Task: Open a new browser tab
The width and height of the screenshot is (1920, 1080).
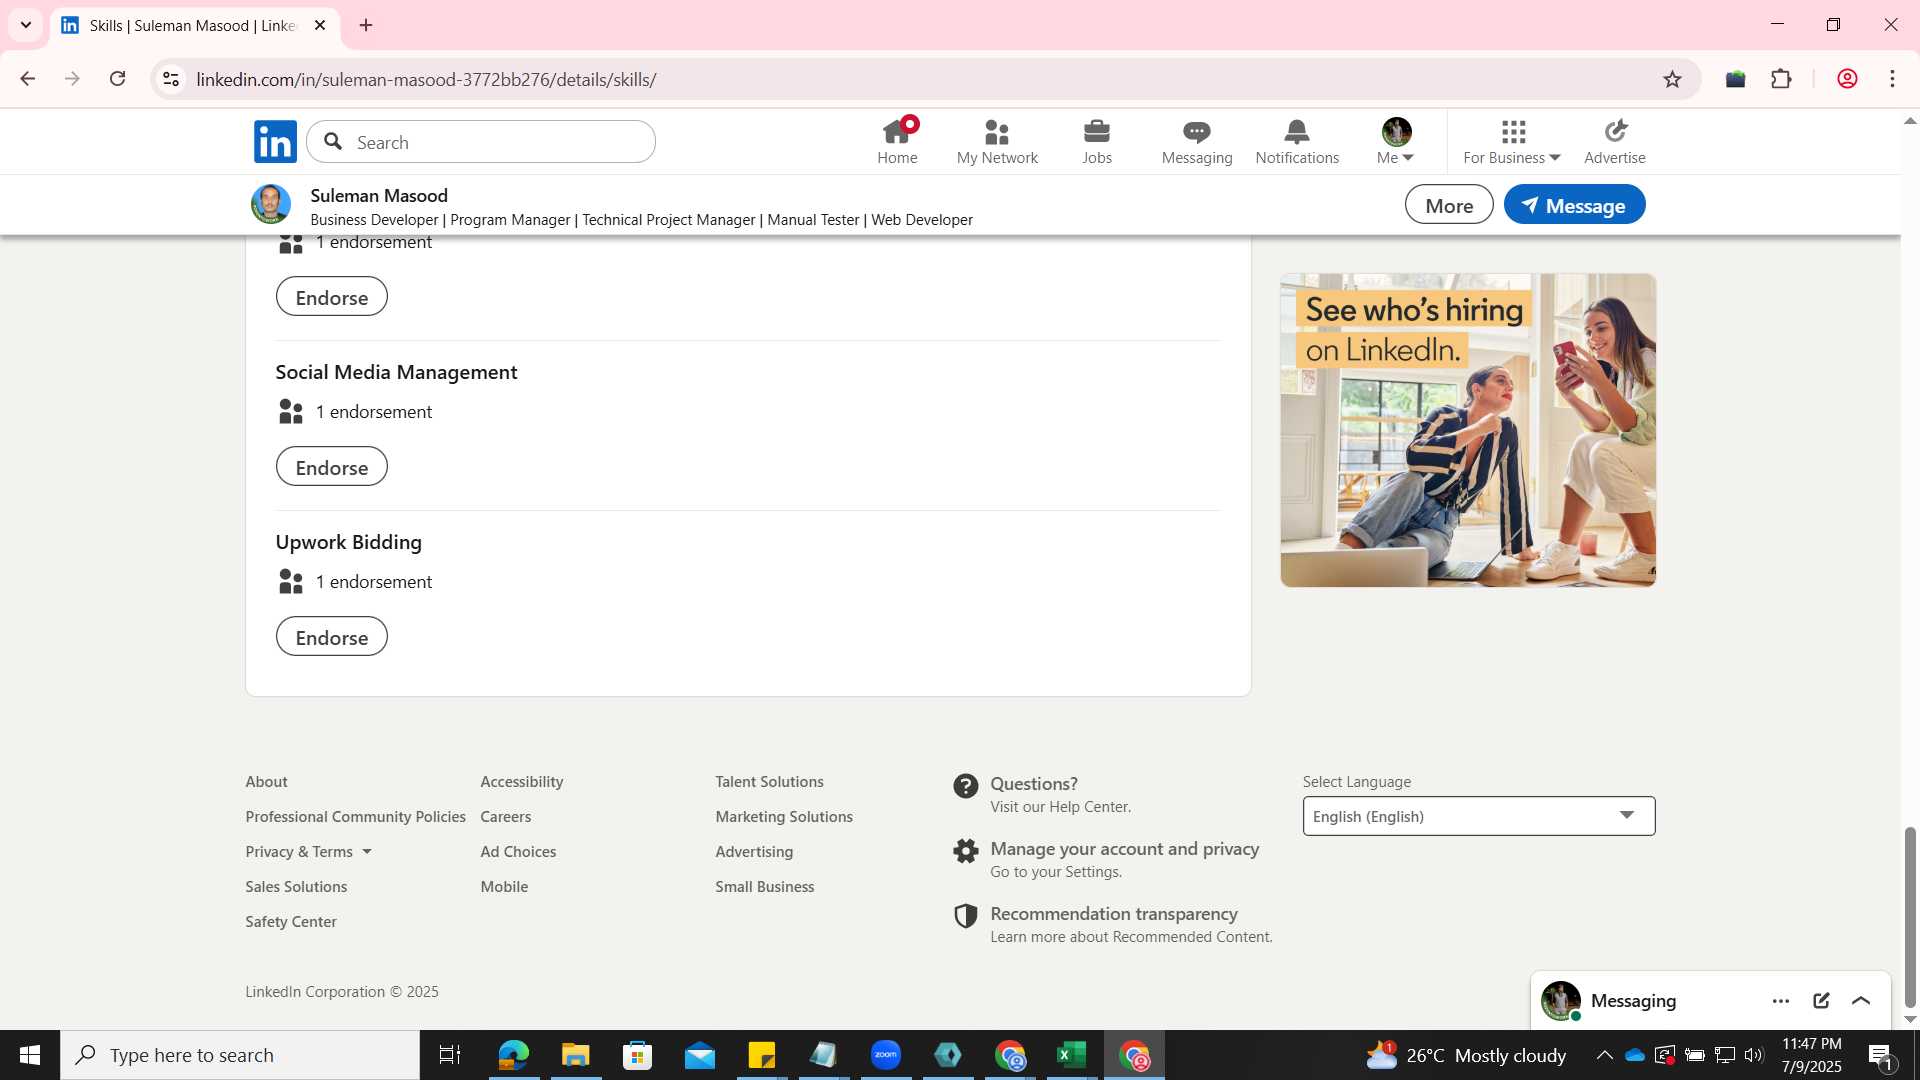Action: pos(366,25)
